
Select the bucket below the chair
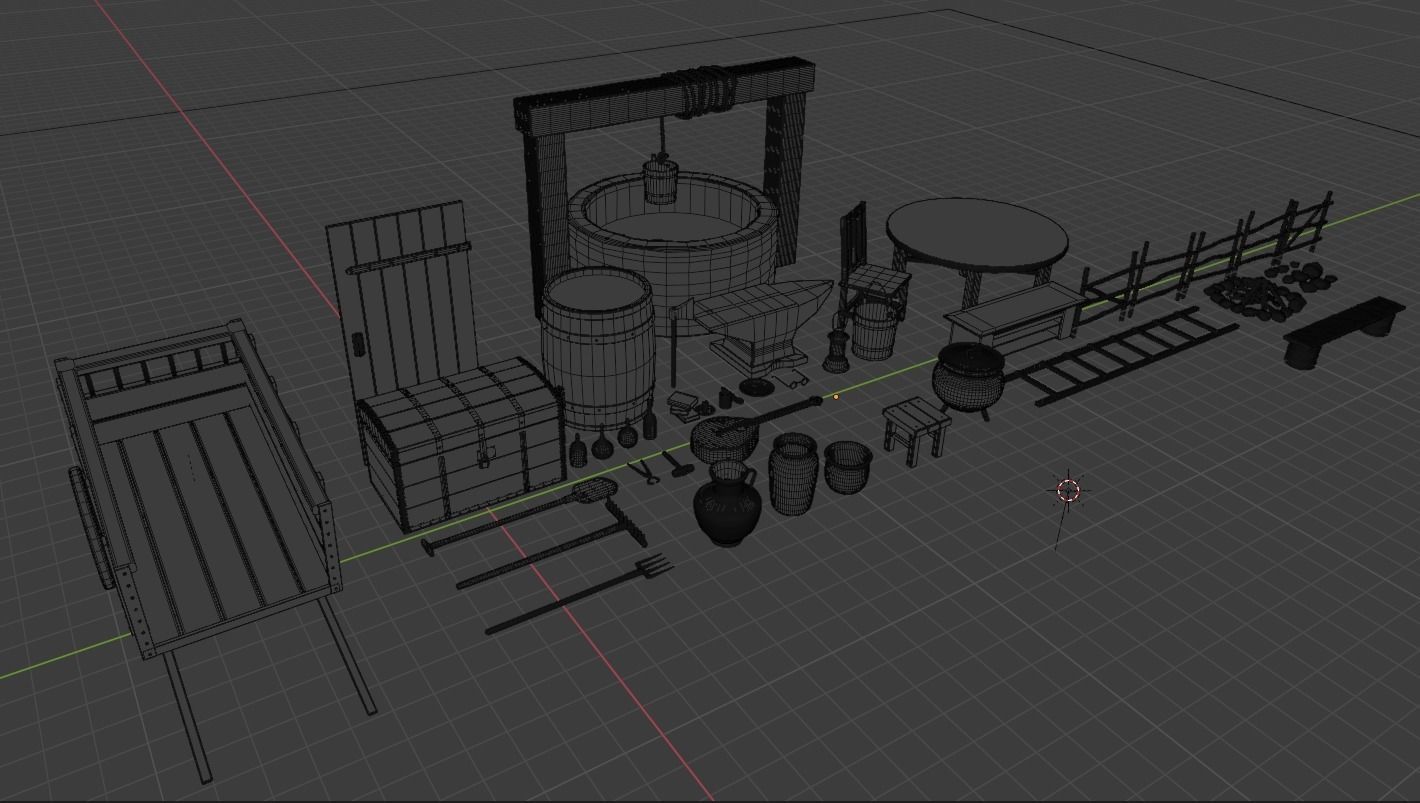point(873,330)
